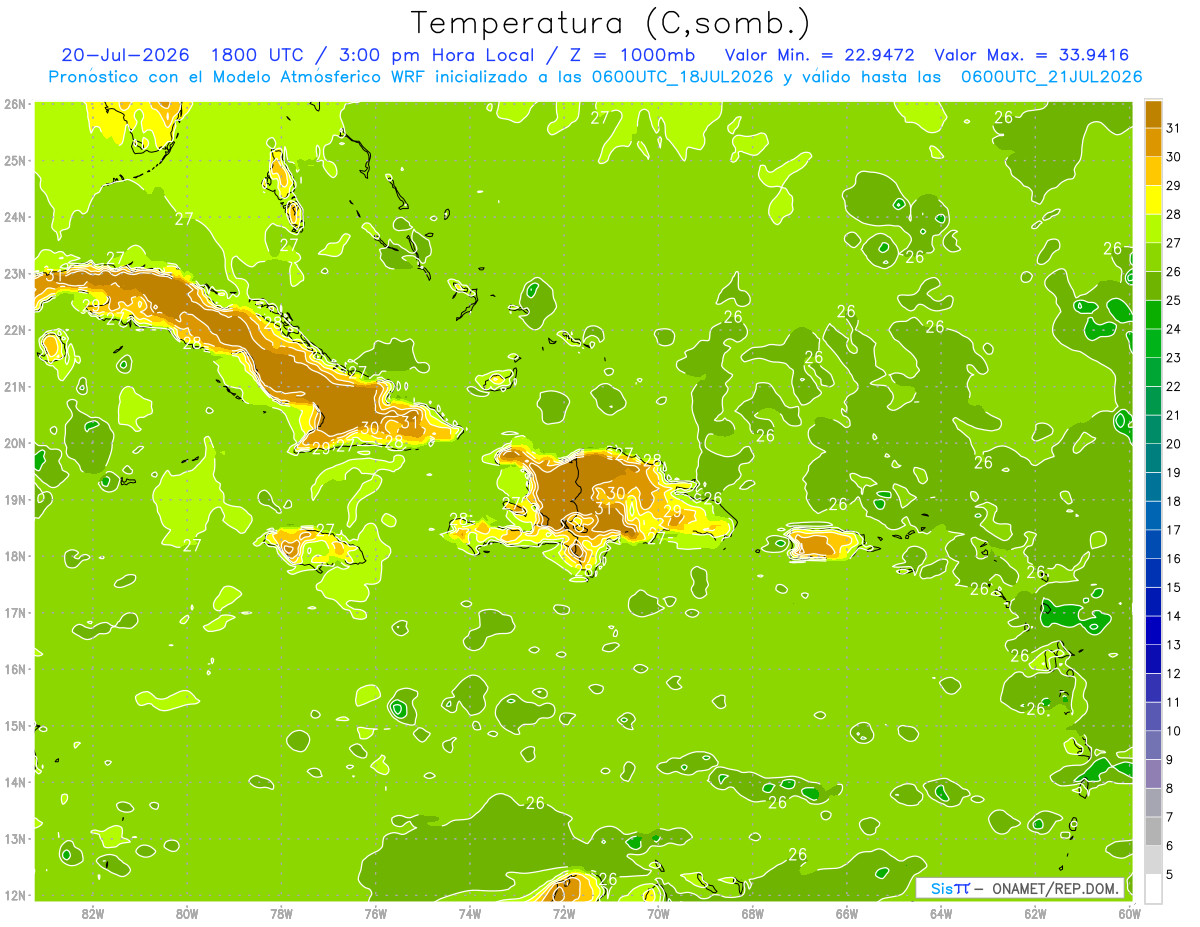
Task: Click yellow legend swatch between 28 and 29
Action: 1153,199
